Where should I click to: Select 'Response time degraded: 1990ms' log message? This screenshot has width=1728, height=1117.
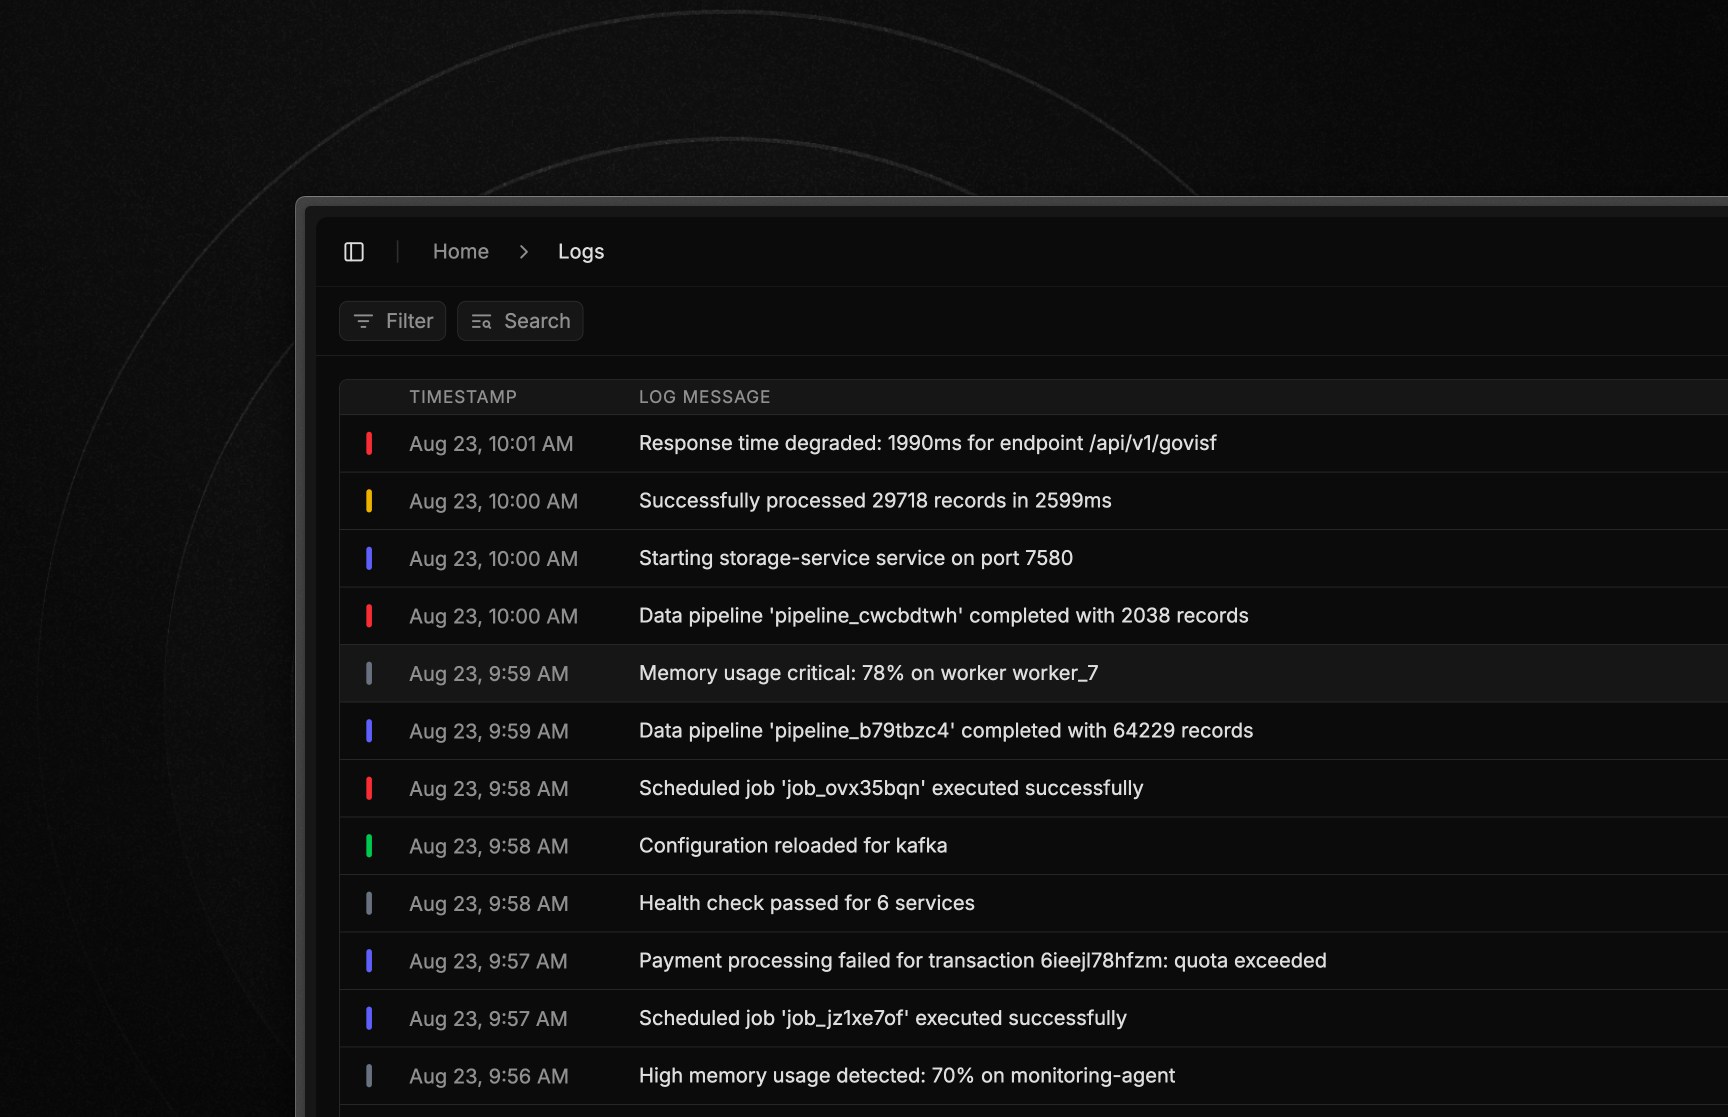(x=927, y=443)
